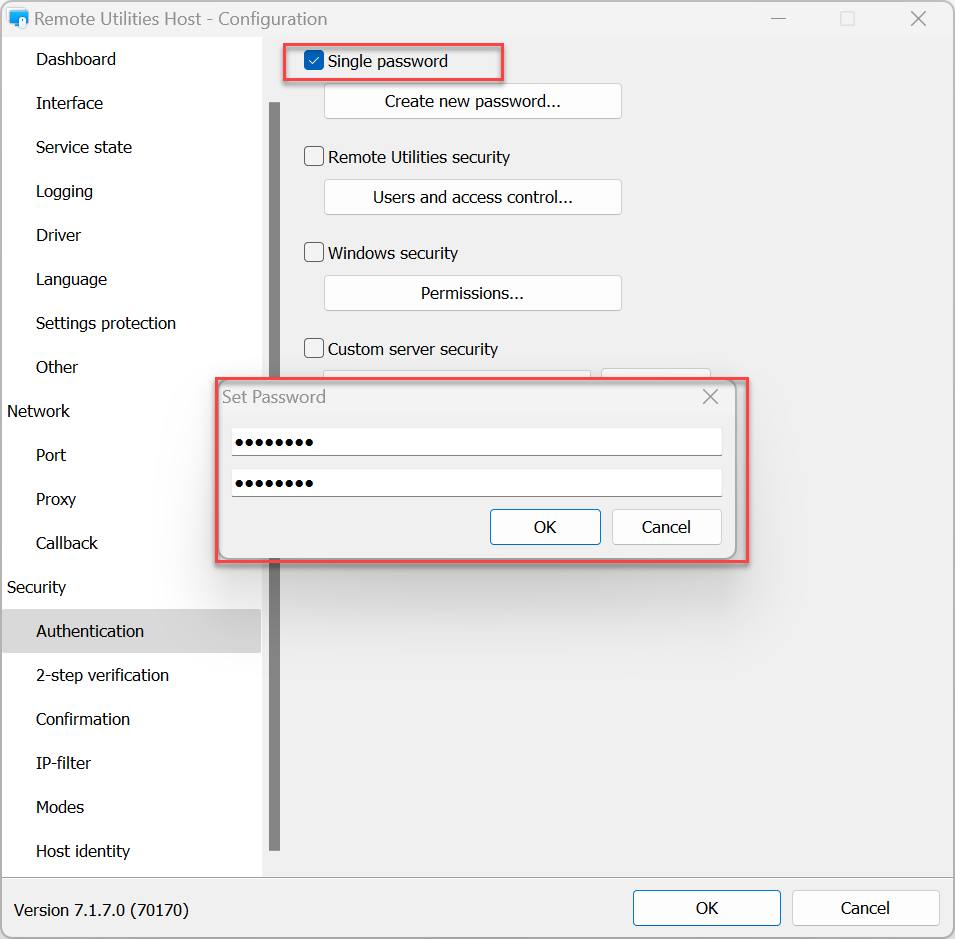Open Users and access control settings
This screenshot has width=955, height=939.
pos(472,197)
